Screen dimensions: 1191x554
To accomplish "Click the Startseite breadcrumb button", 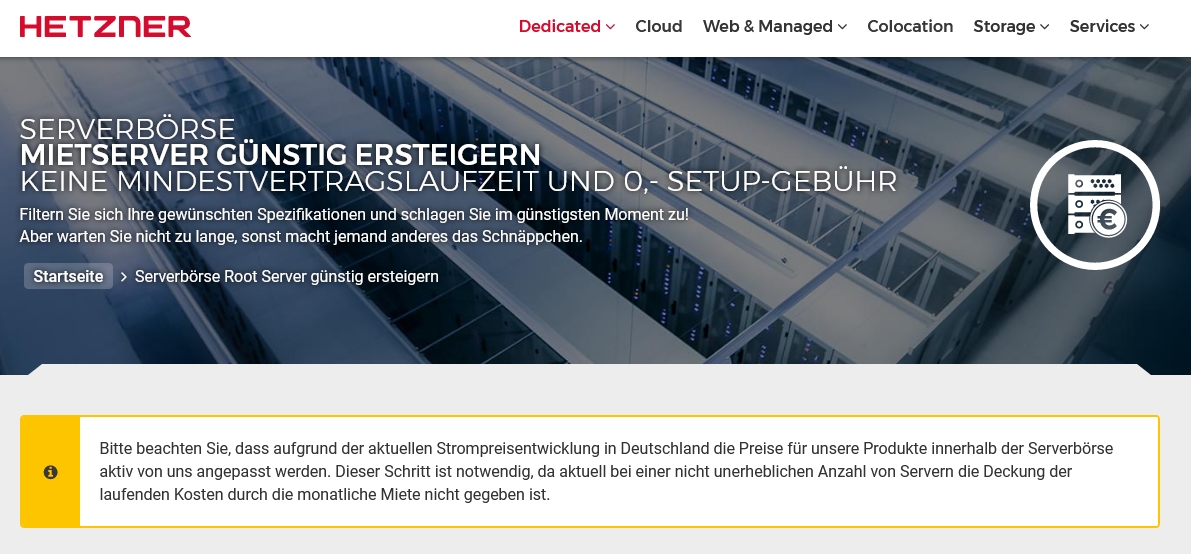I will [68, 277].
